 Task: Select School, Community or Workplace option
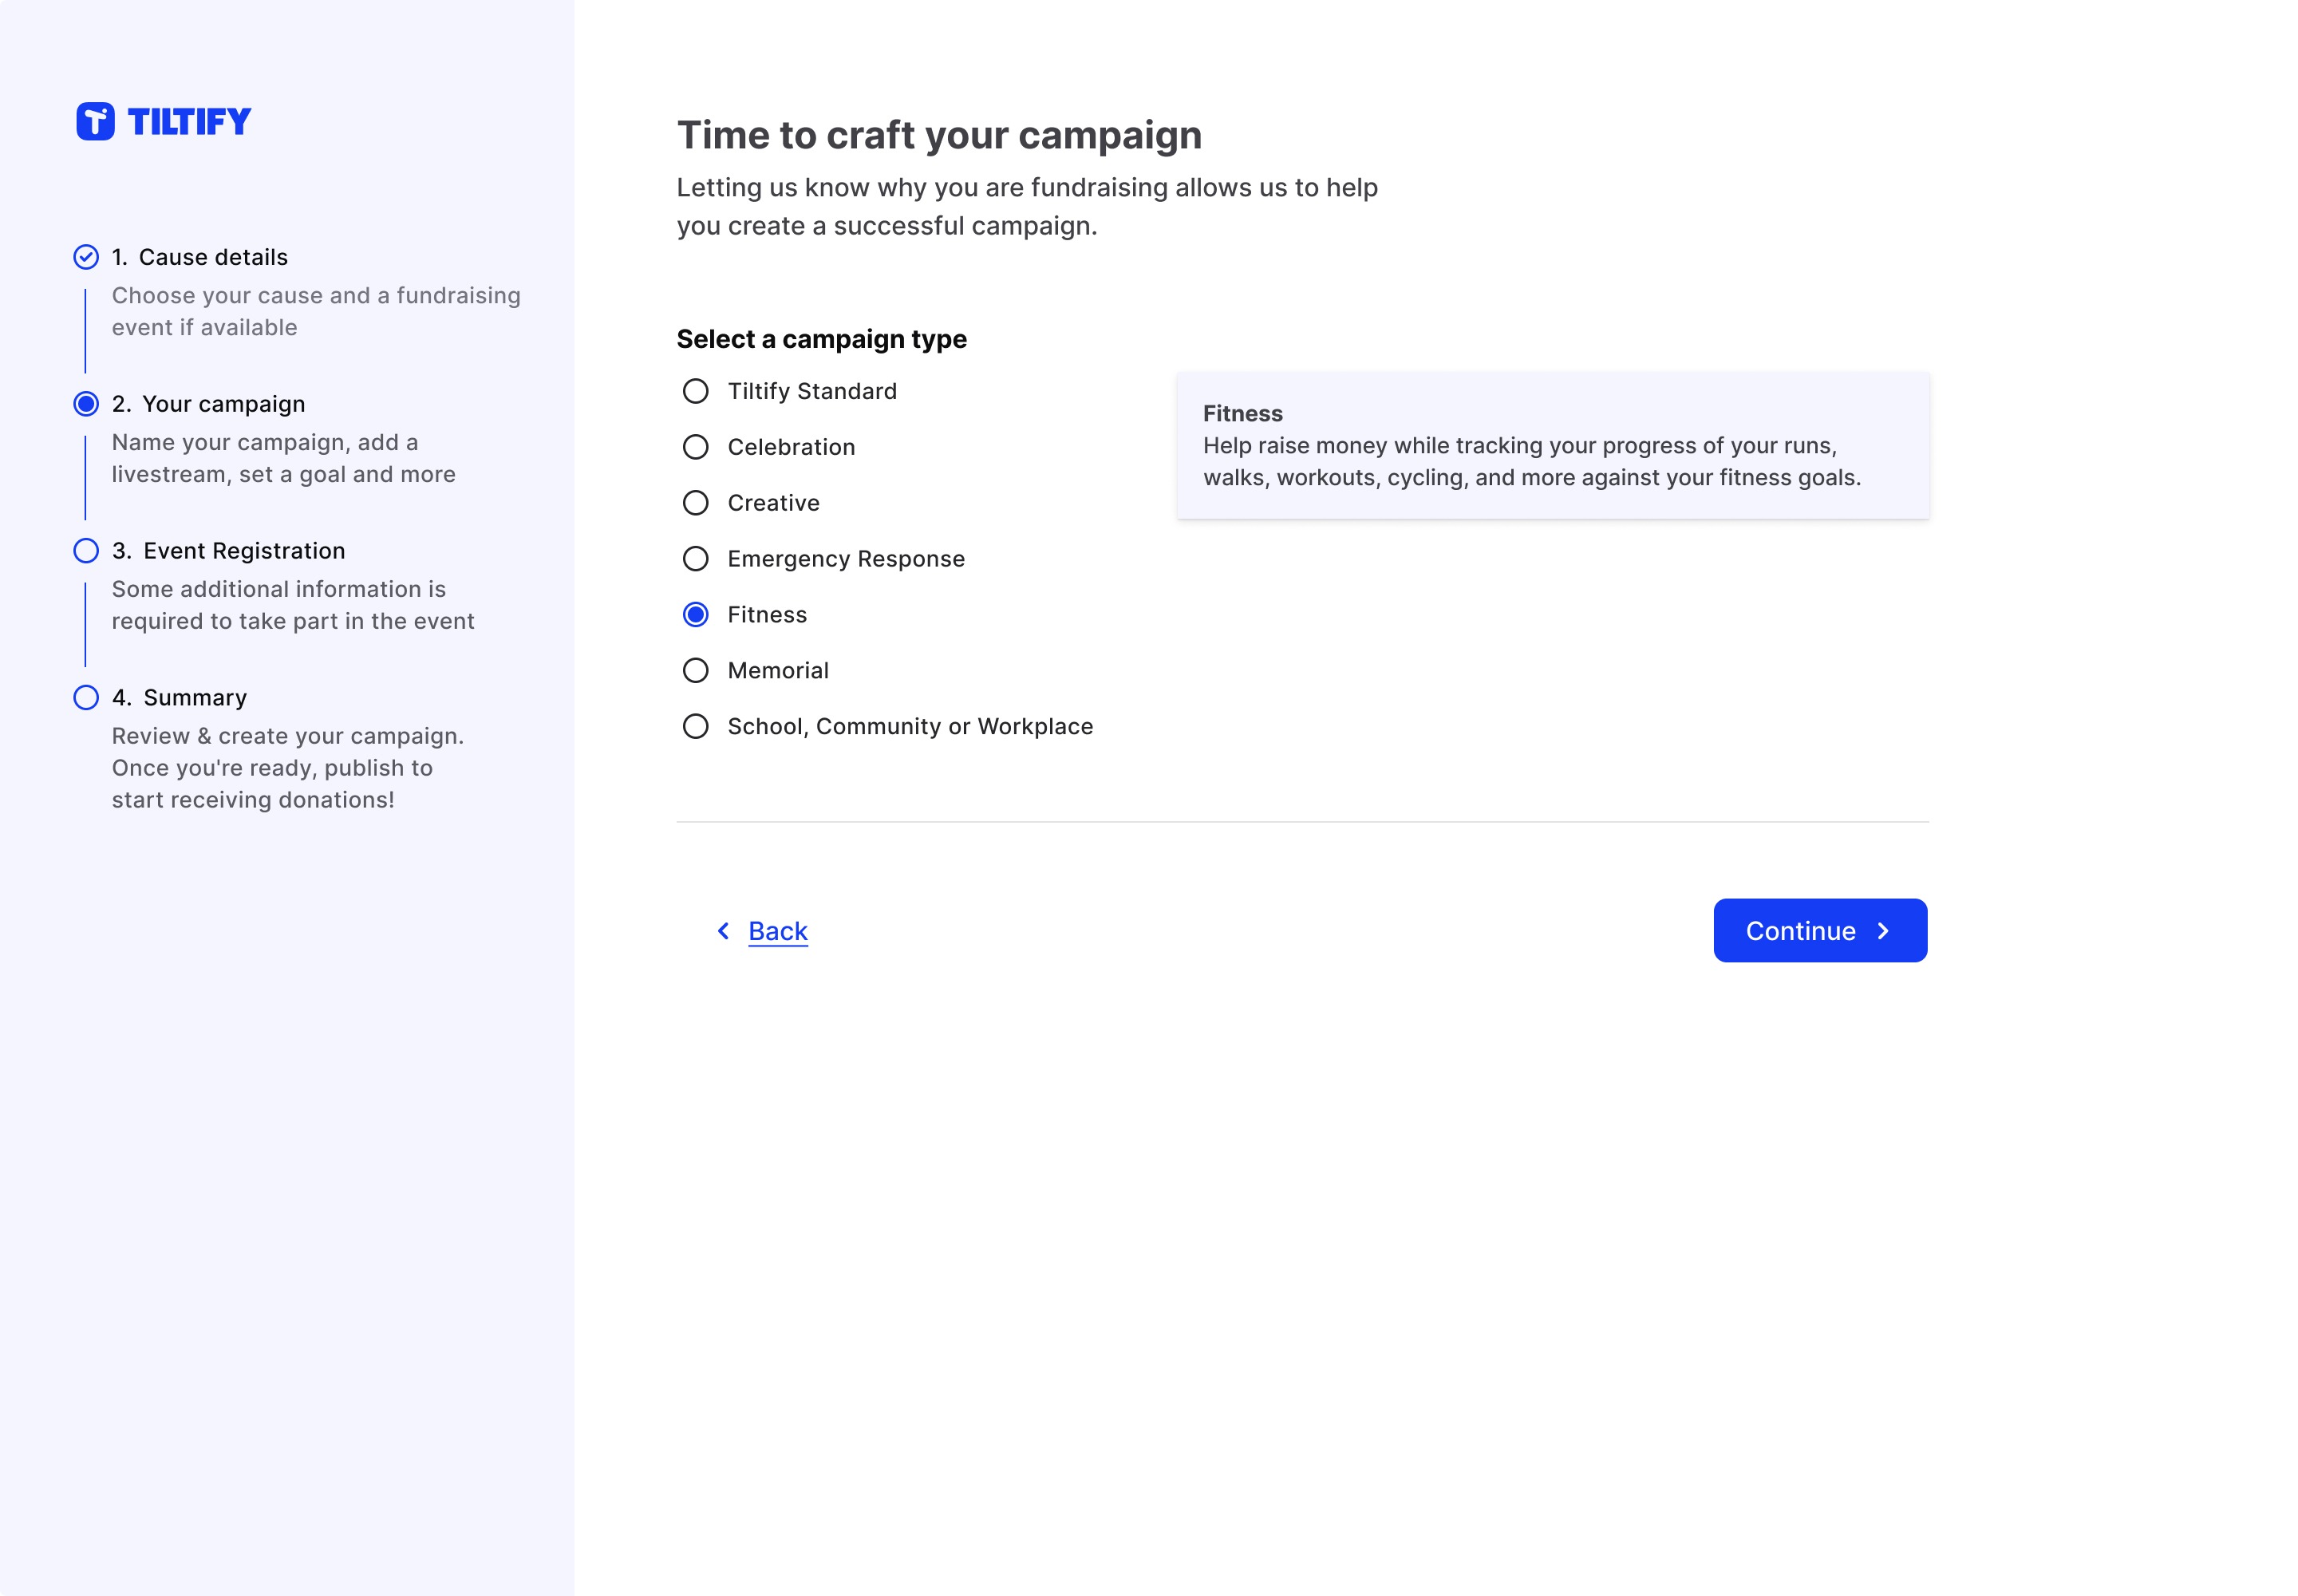point(696,727)
